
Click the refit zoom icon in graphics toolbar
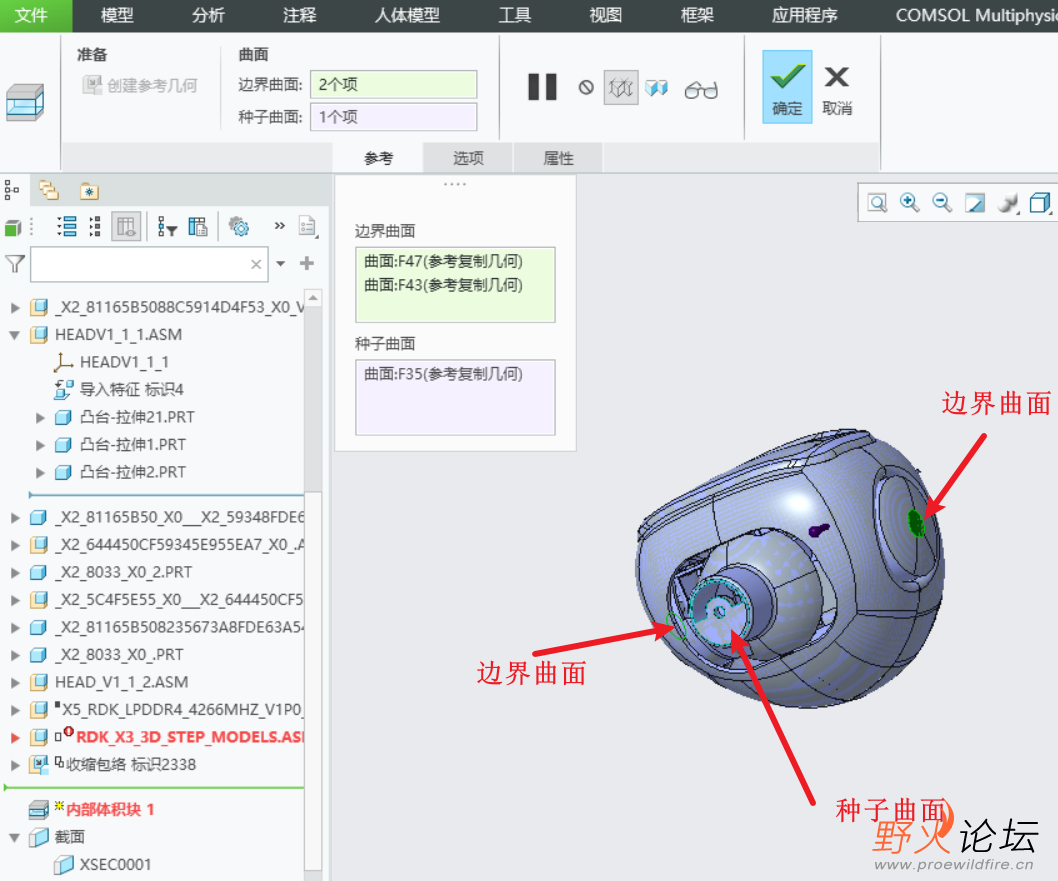click(877, 202)
